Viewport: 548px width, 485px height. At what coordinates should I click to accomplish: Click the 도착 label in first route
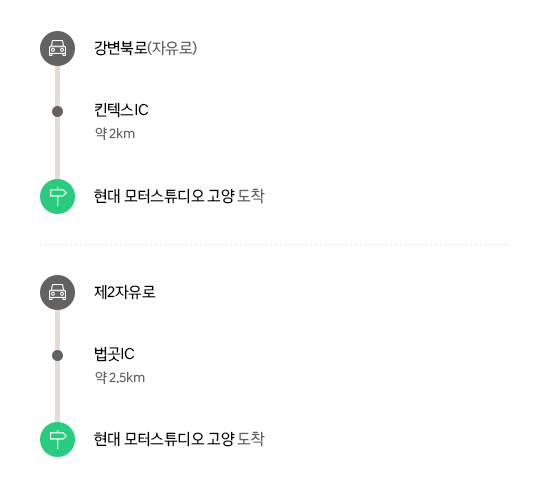click(251, 196)
